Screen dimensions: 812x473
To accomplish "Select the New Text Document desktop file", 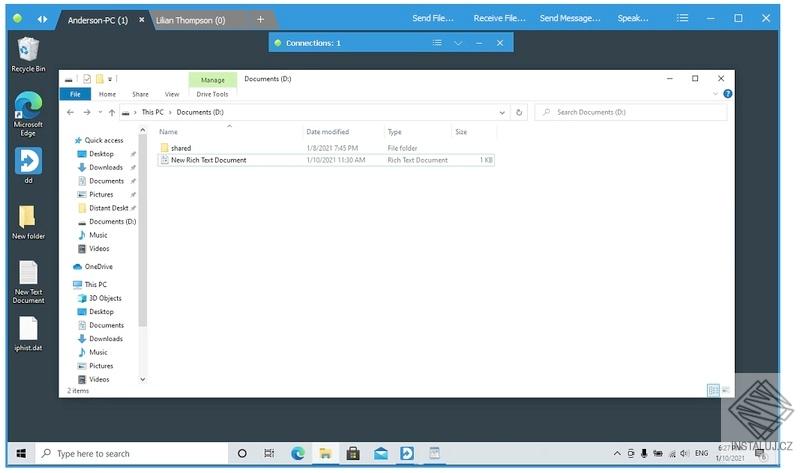I will pos(28,282).
